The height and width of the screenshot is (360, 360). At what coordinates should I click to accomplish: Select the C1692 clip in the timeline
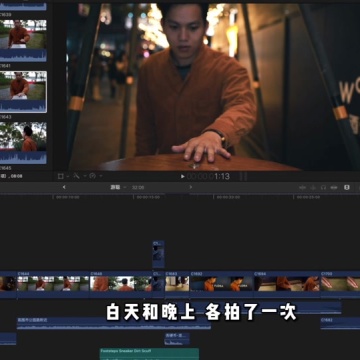point(222,284)
